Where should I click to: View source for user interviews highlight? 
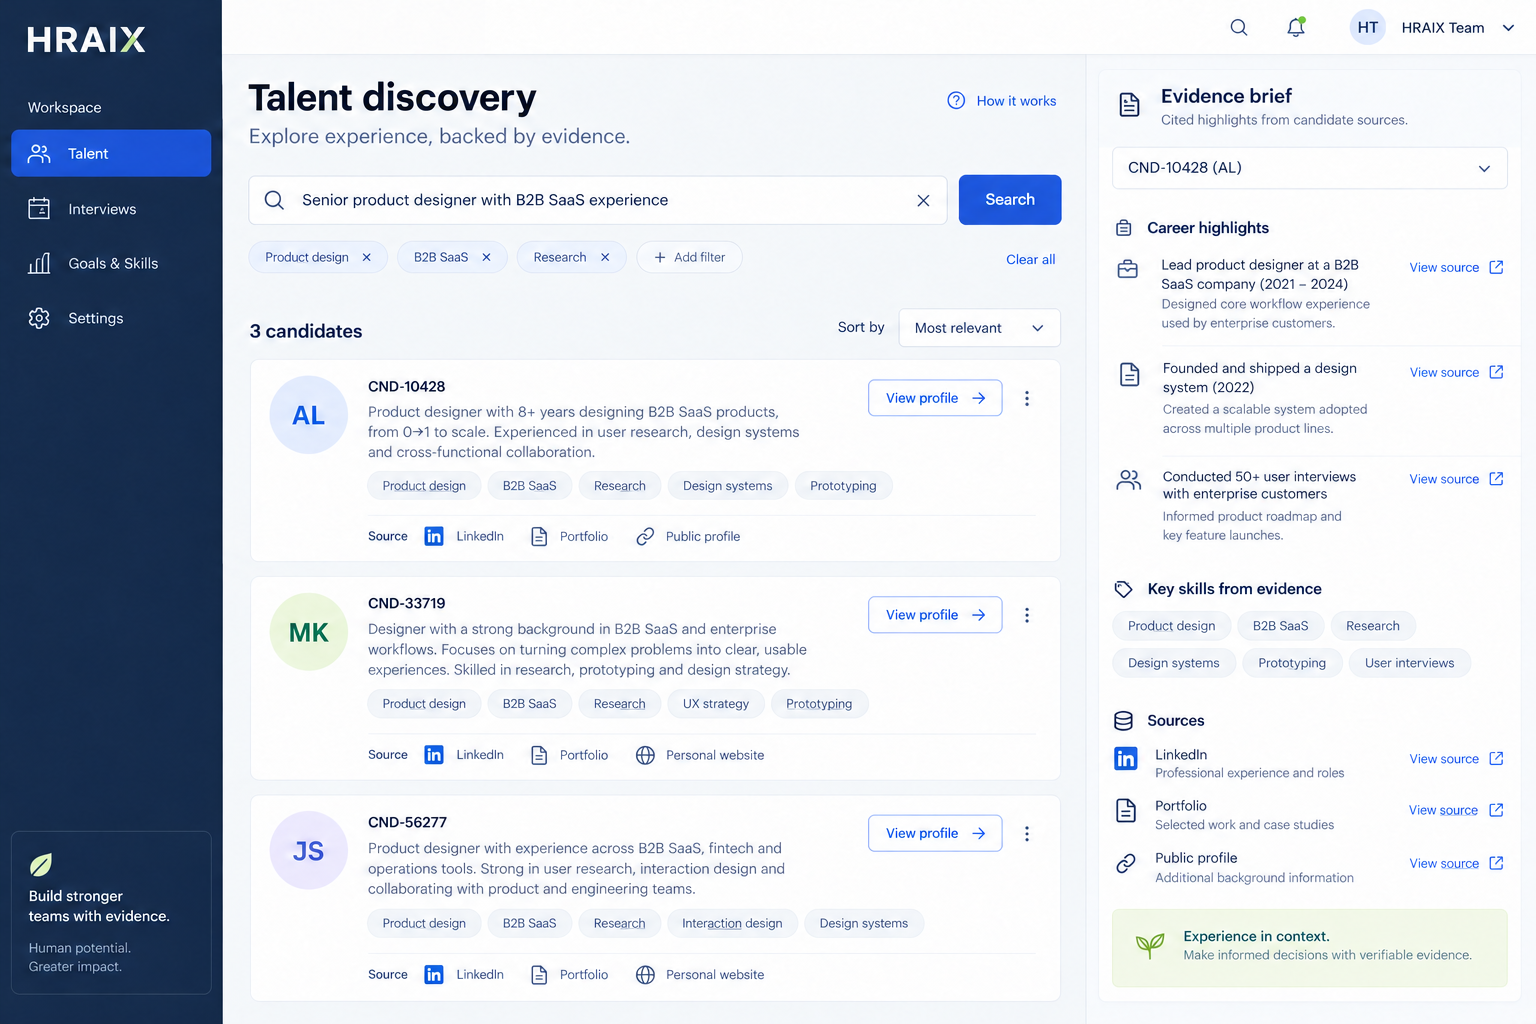tap(1456, 479)
